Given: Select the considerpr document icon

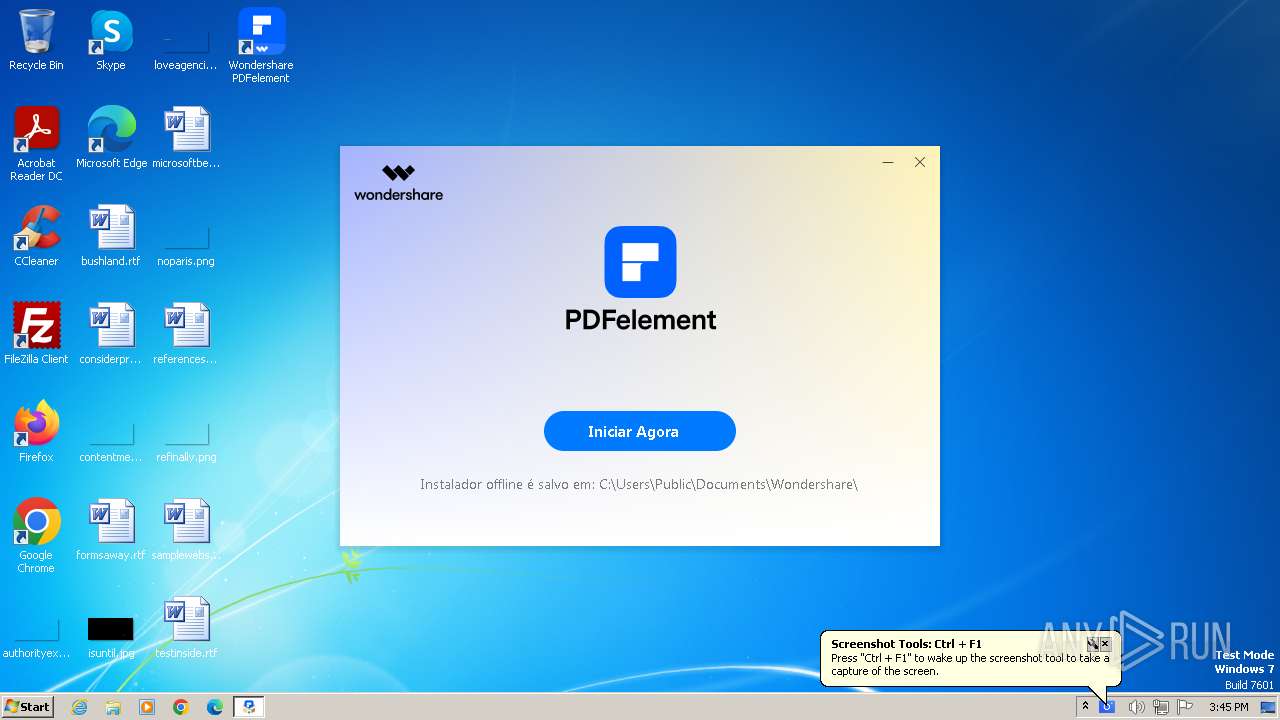Looking at the screenshot, I should point(111,334).
